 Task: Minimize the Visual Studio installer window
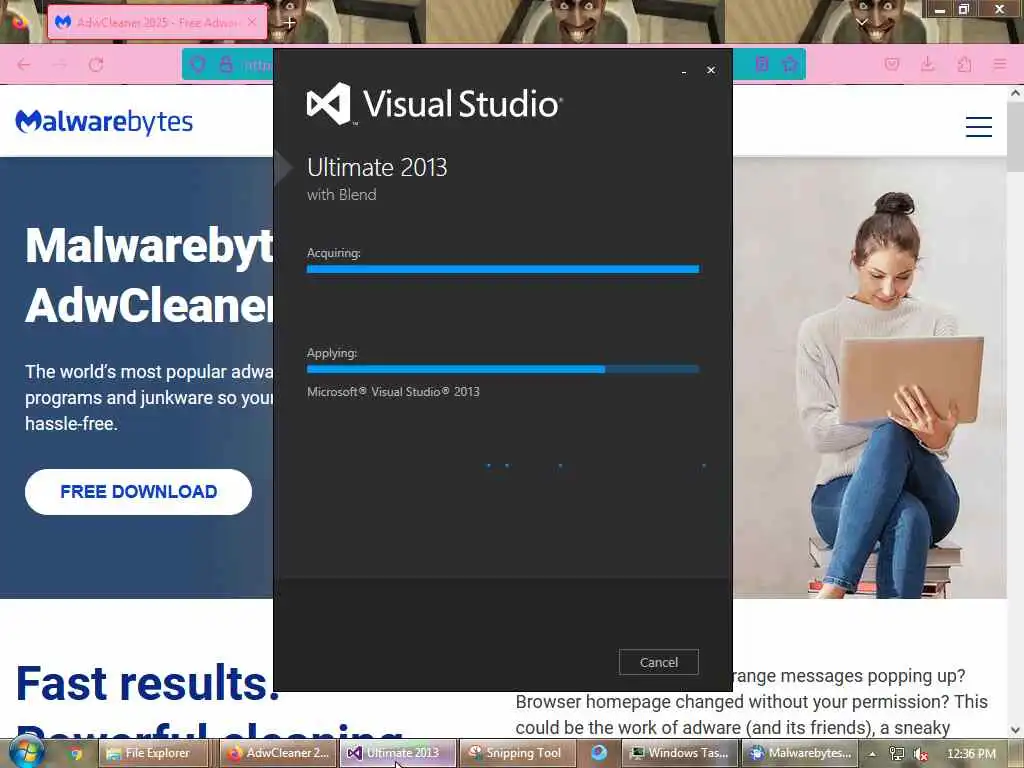point(684,71)
